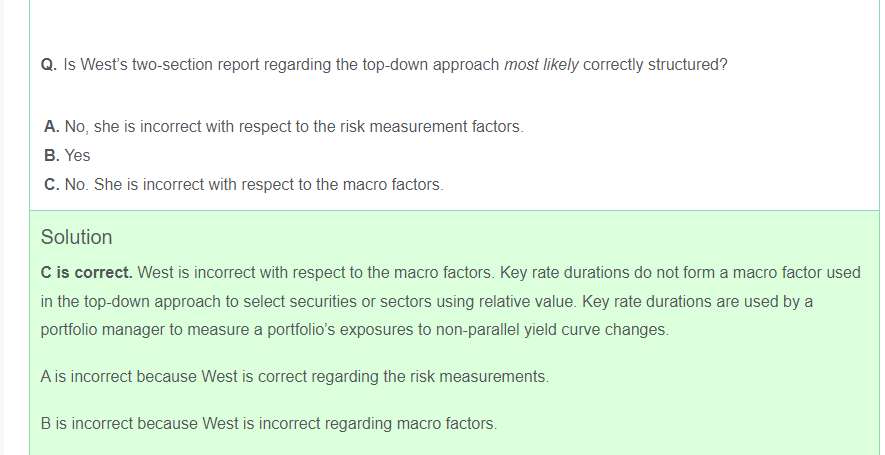Click the italic 'most likely' phrase in question
The height and width of the screenshot is (455, 885).
click(541, 65)
